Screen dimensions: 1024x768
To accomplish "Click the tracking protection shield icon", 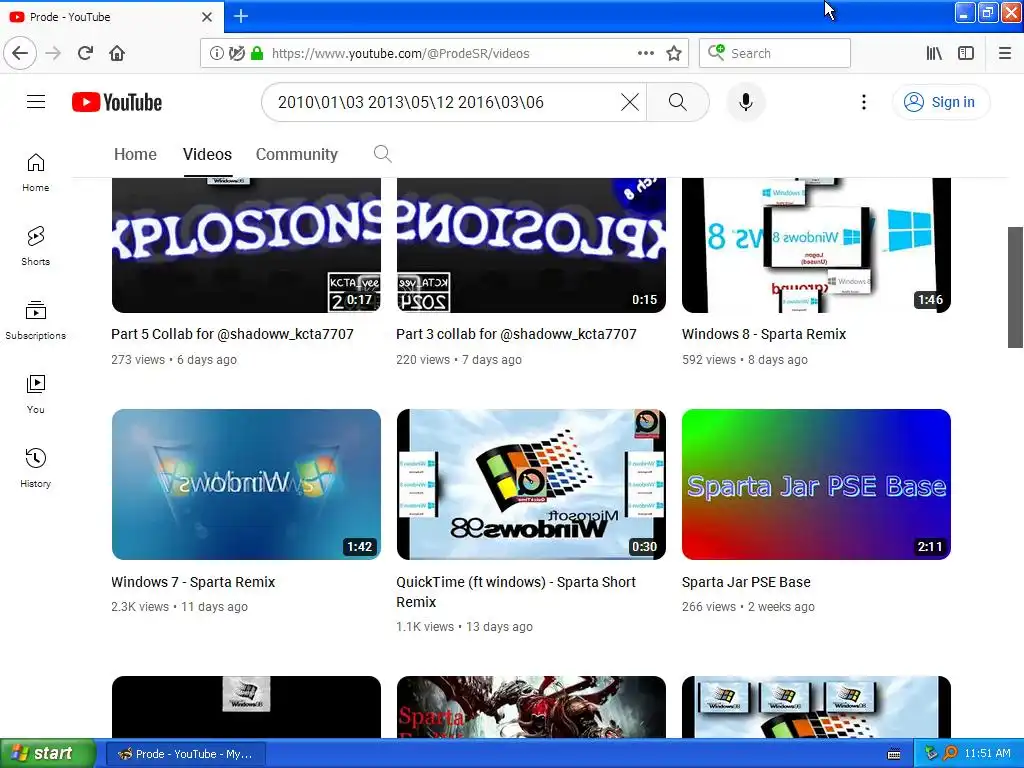I will (236, 53).
